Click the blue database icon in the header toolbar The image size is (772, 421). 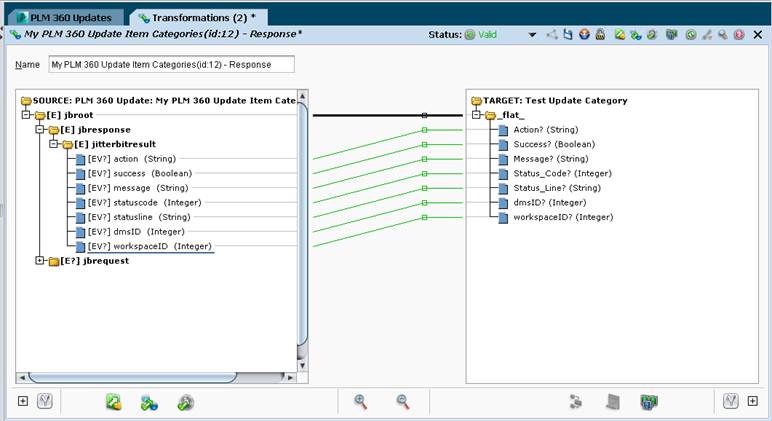(x=672, y=34)
